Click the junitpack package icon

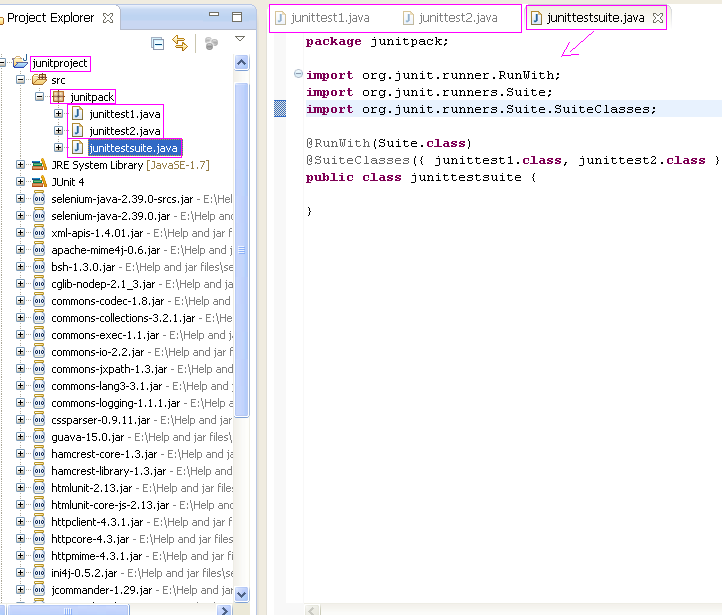[58, 97]
